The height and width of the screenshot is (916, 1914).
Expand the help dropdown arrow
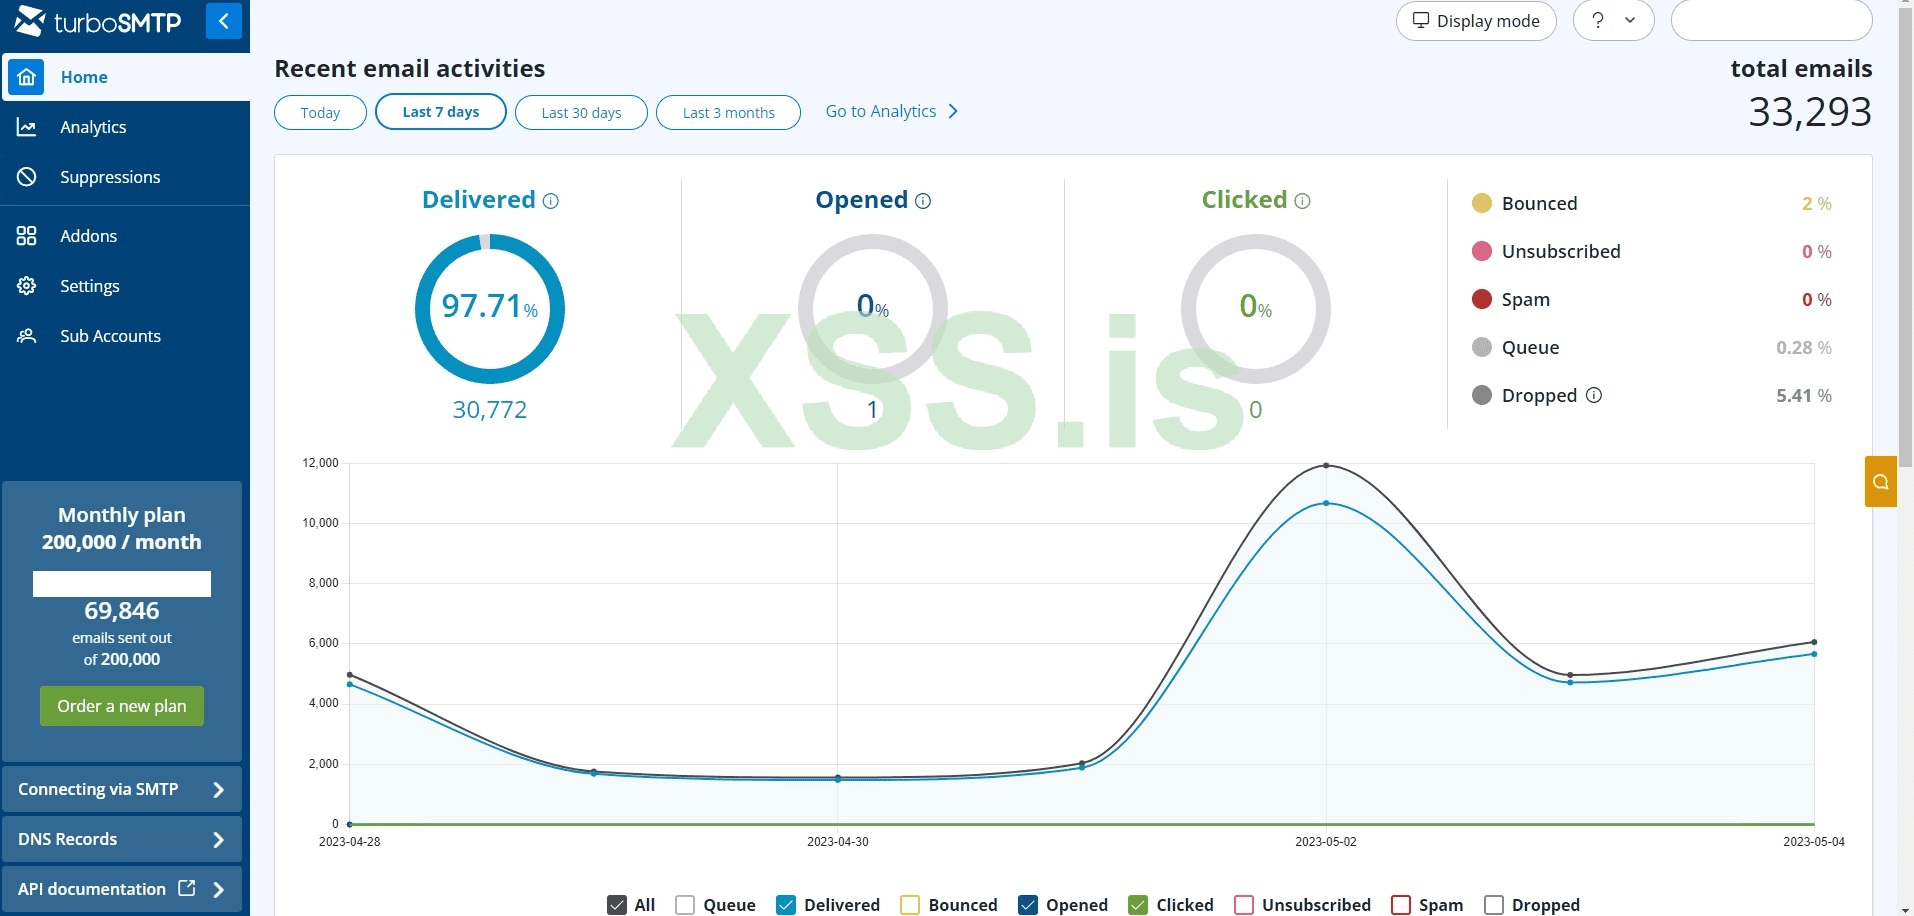(1630, 20)
